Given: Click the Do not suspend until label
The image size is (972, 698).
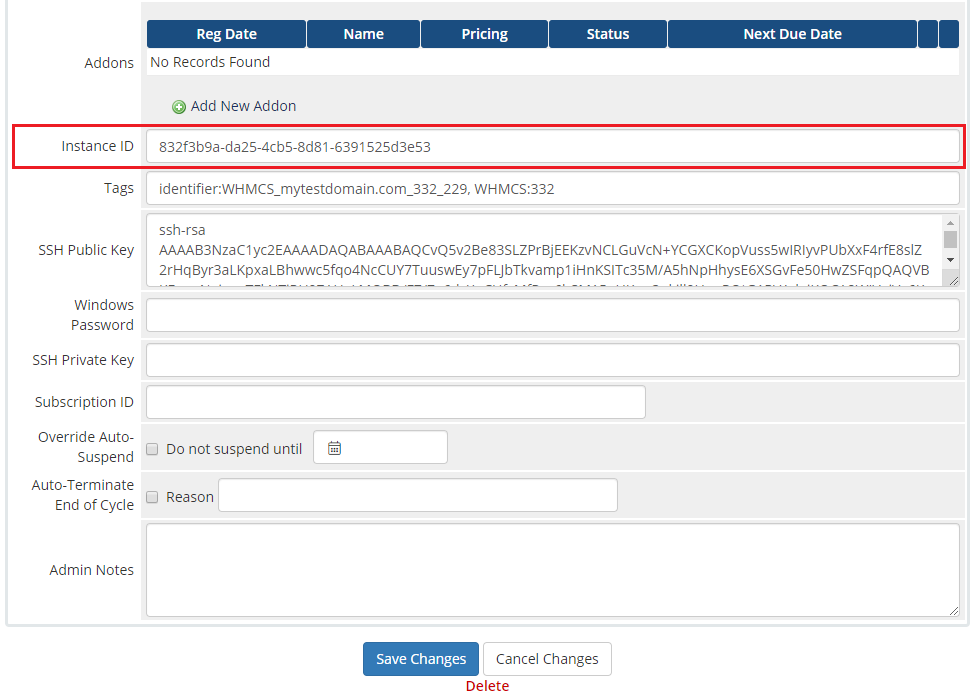Looking at the screenshot, I should tap(234, 449).
